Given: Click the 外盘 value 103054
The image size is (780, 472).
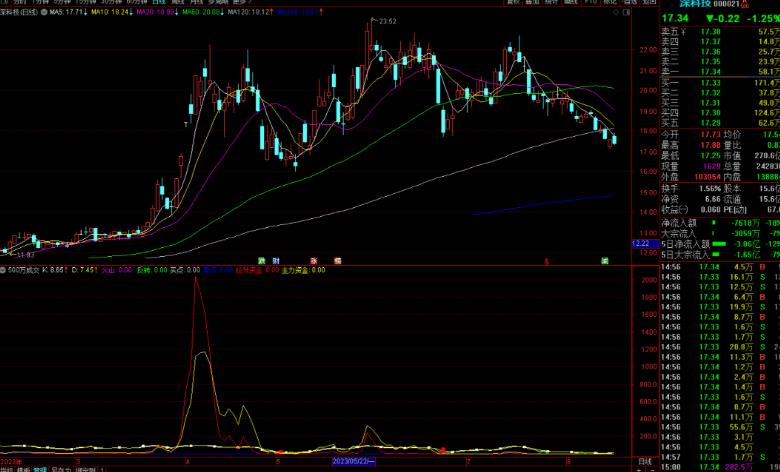Looking at the screenshot, I should pos(707,177).
